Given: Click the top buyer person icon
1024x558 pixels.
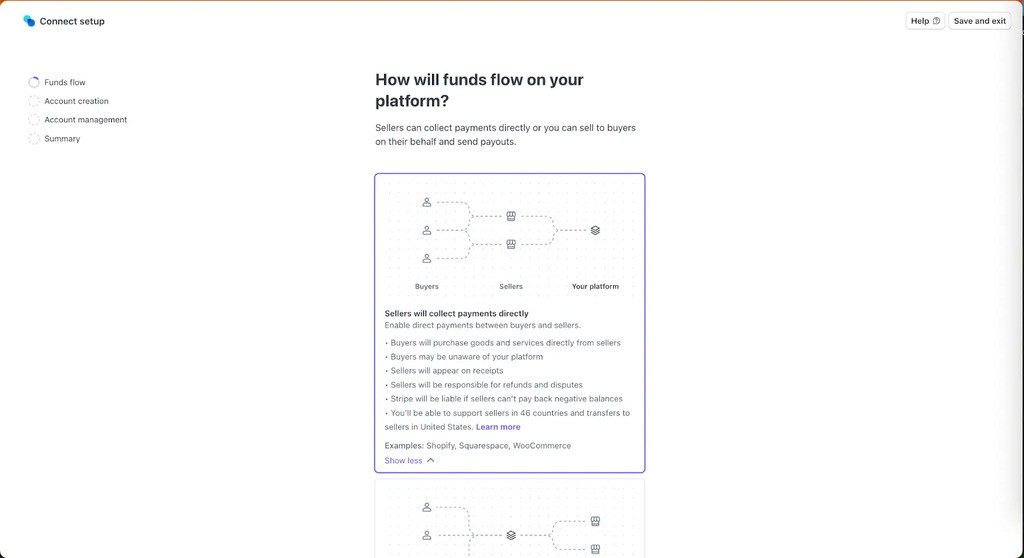Looking at the screenshot, I should click(427, 202).
